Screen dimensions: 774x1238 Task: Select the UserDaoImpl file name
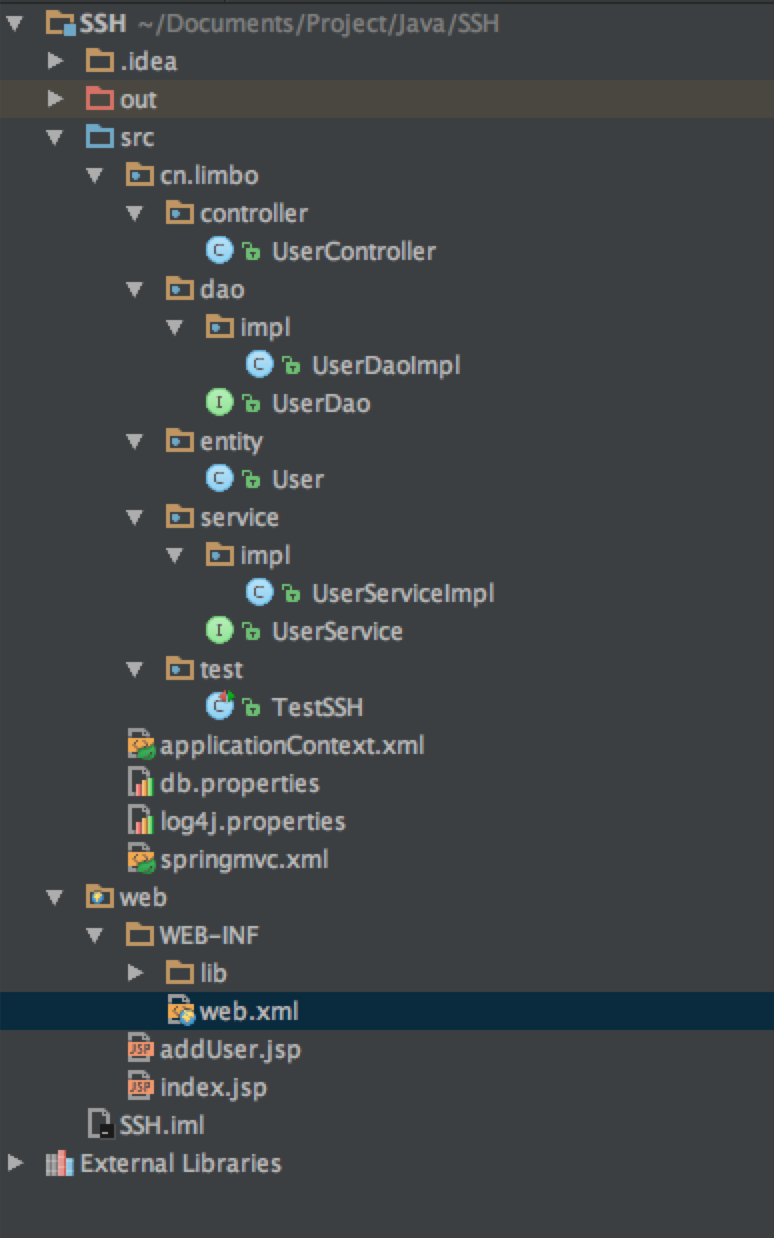(x=386, y=366)
